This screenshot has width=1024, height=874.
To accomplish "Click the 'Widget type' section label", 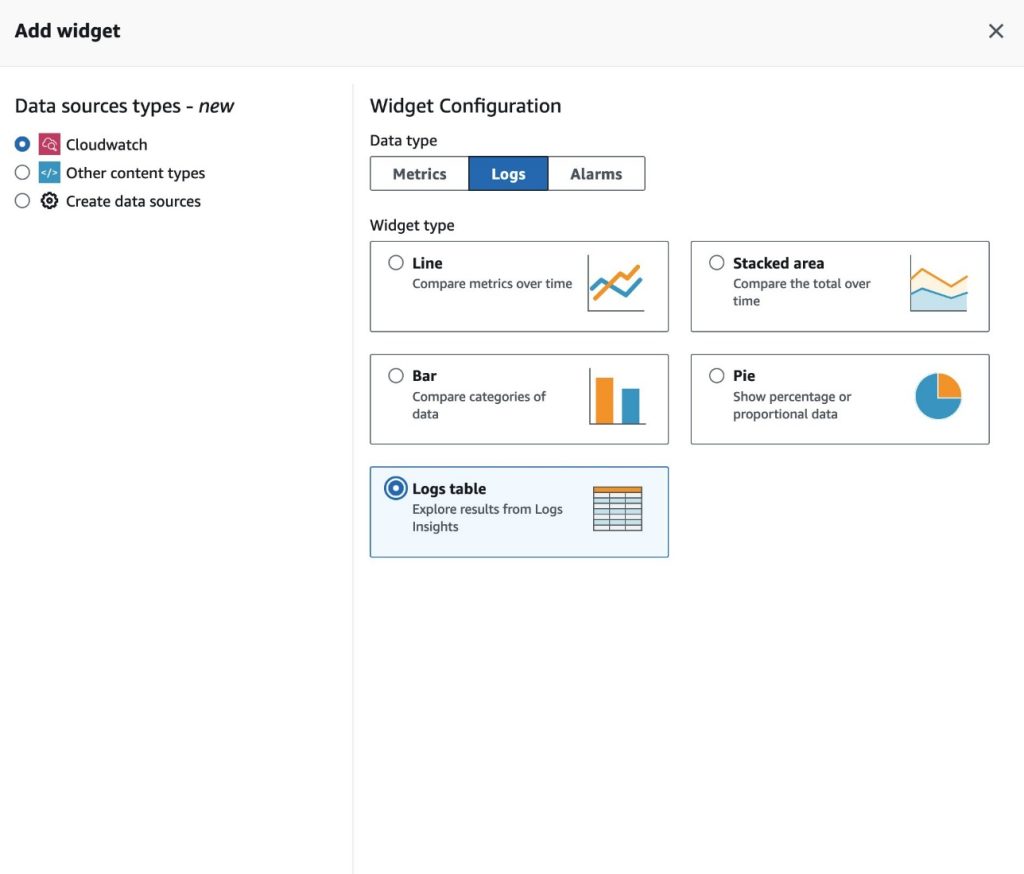I will coord(412,225).
